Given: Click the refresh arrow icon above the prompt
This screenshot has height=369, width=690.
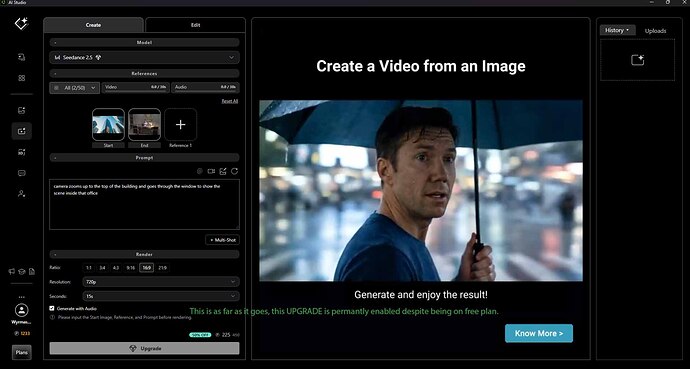Looking at the screenshot, I should tap(235, 171).
